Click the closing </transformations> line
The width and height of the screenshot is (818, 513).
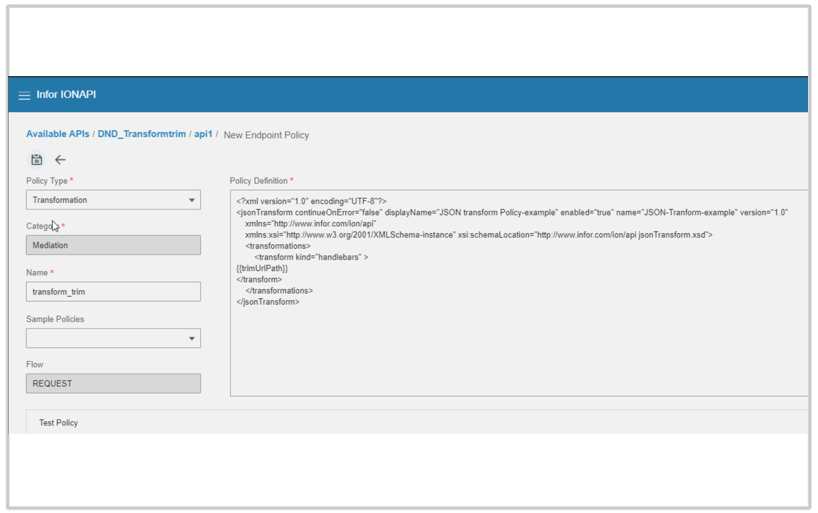pyautogui.click(x=279, y=291)
